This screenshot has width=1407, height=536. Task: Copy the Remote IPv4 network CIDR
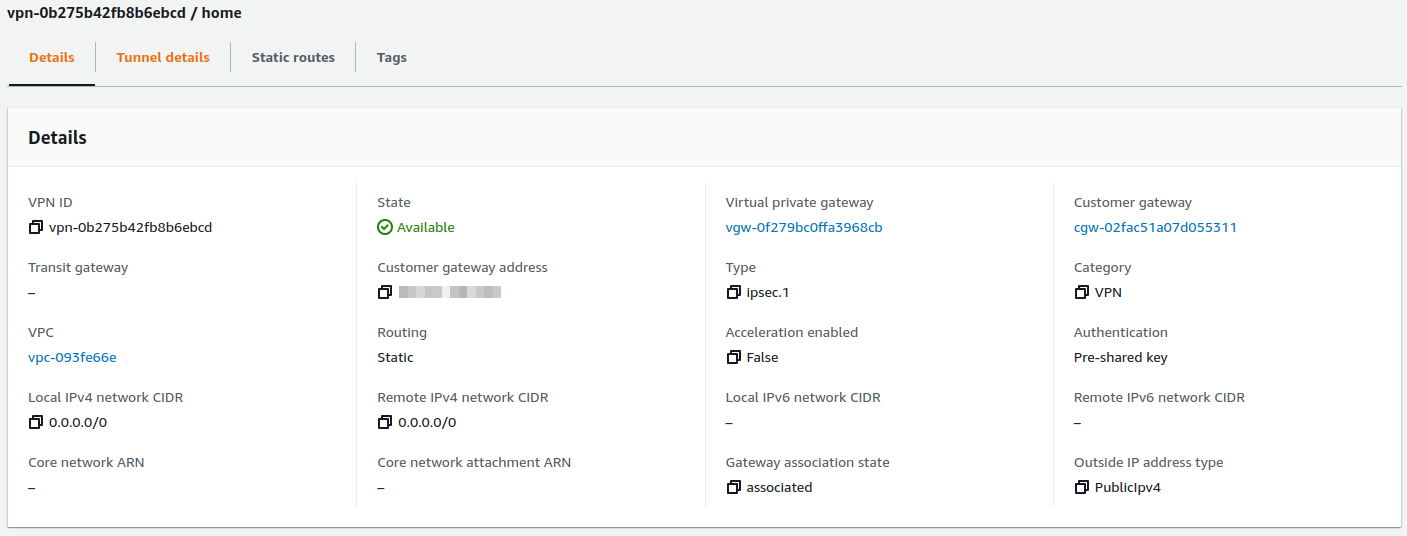tap(385, 423)
